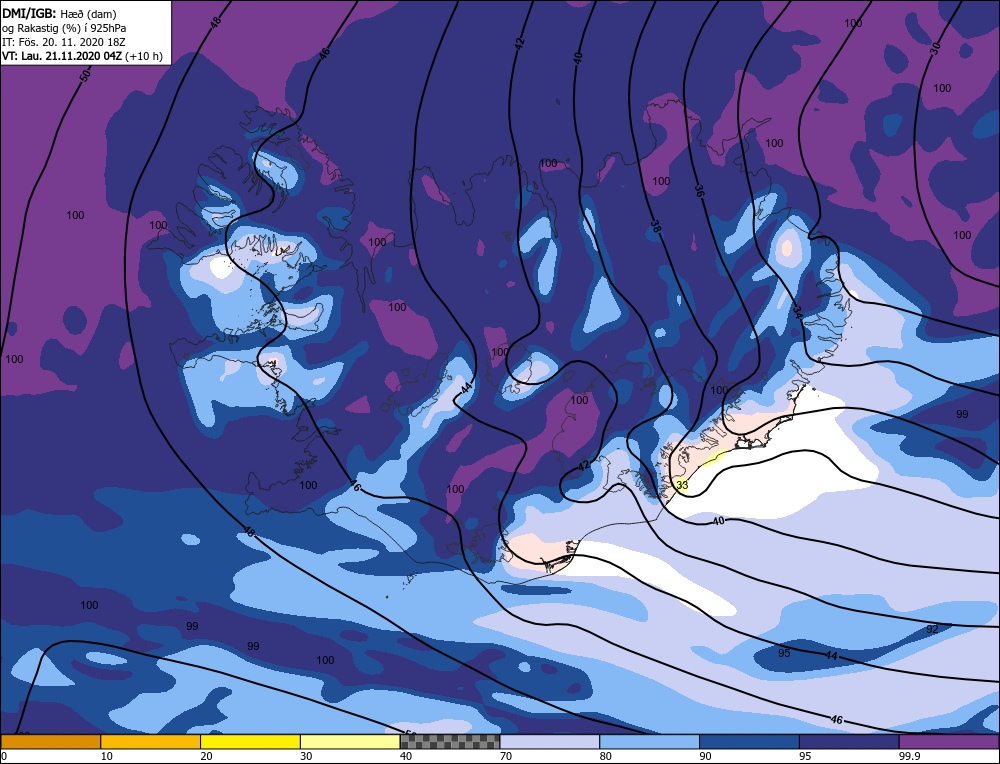Image resolution: width=1000 pixels, height=764 pixels.
Task: Choose the navy 95–99.9 legend swatch
Action: pyautogui.click(x=849, y=741)
